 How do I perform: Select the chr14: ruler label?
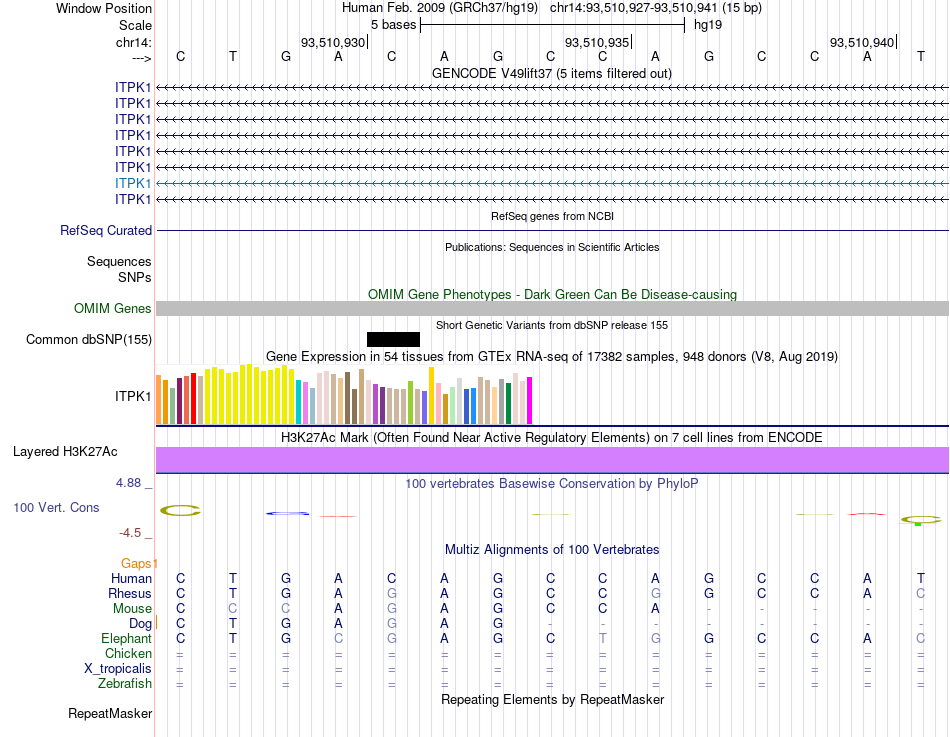click(134, 42)
